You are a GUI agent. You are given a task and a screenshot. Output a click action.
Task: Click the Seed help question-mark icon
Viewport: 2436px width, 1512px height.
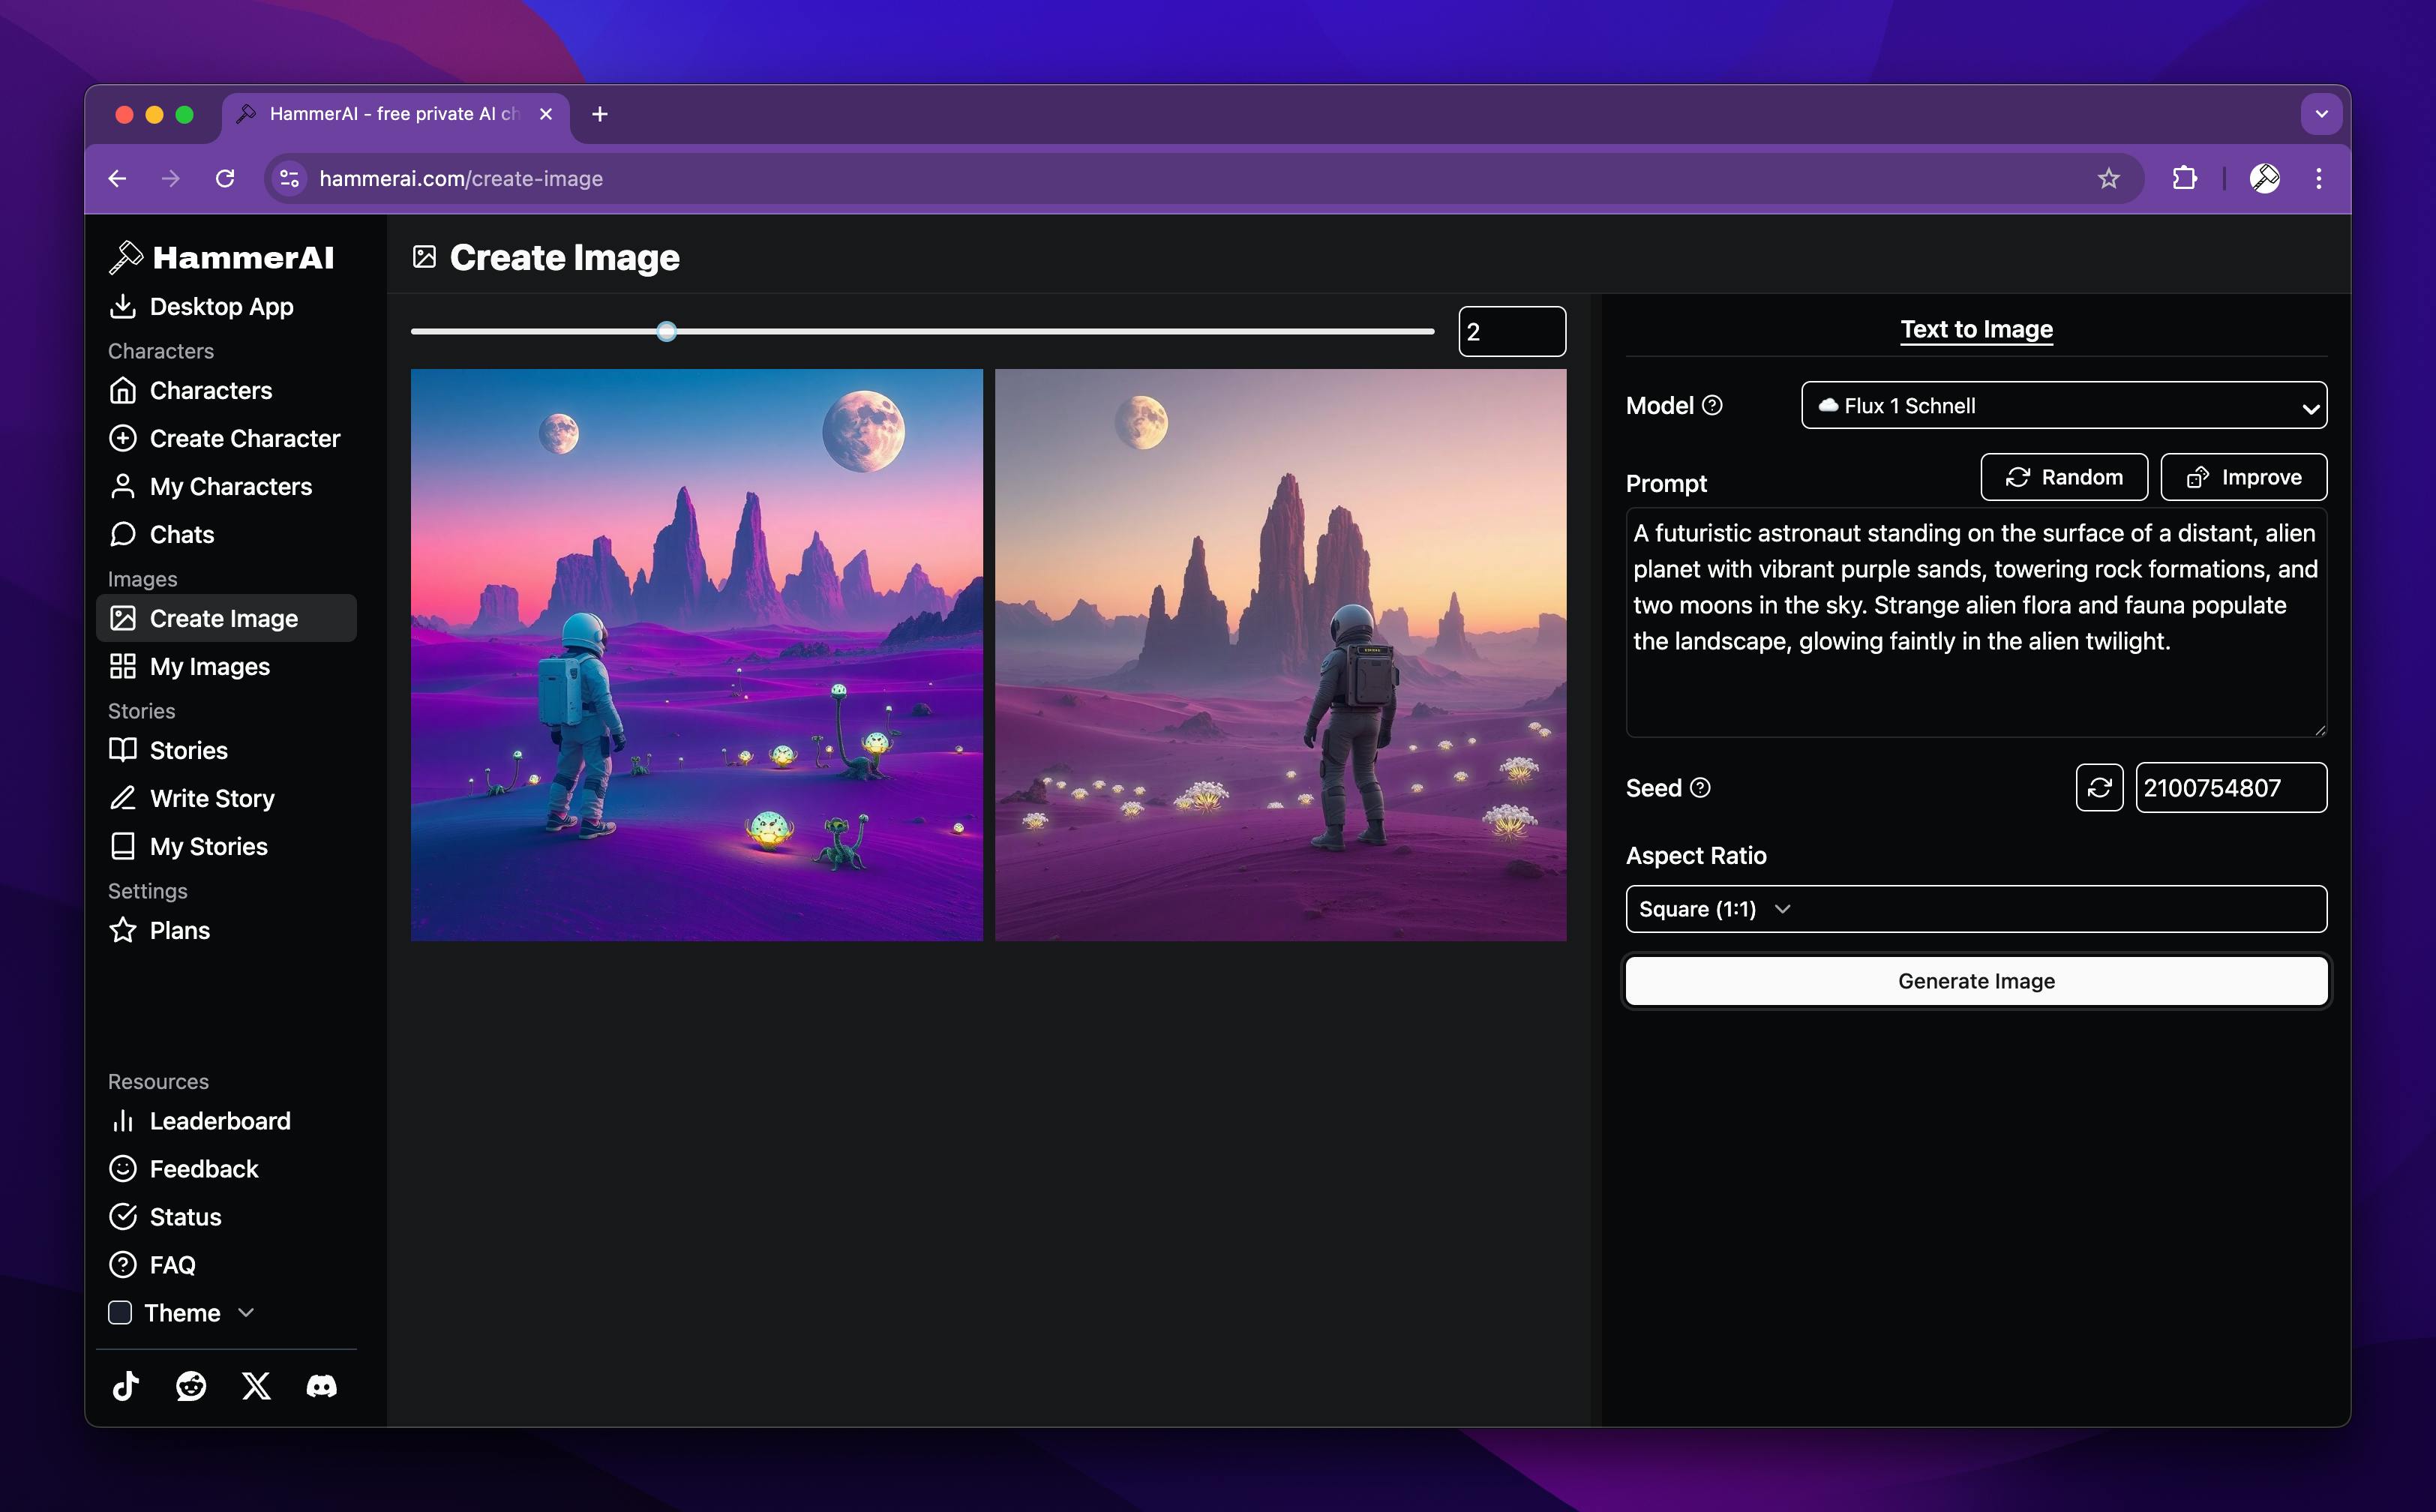click(x=1700, y=788)
